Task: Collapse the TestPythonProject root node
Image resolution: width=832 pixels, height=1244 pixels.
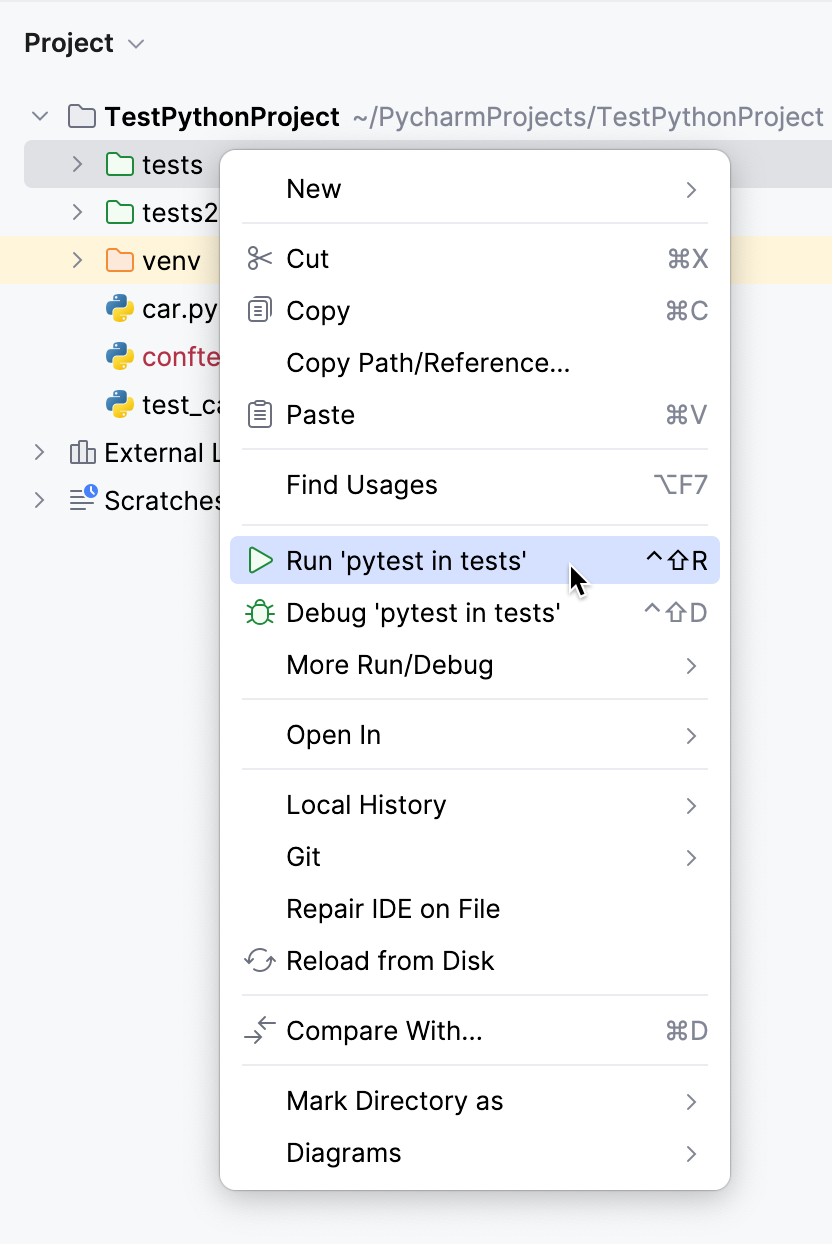Action: pos(39,116)
